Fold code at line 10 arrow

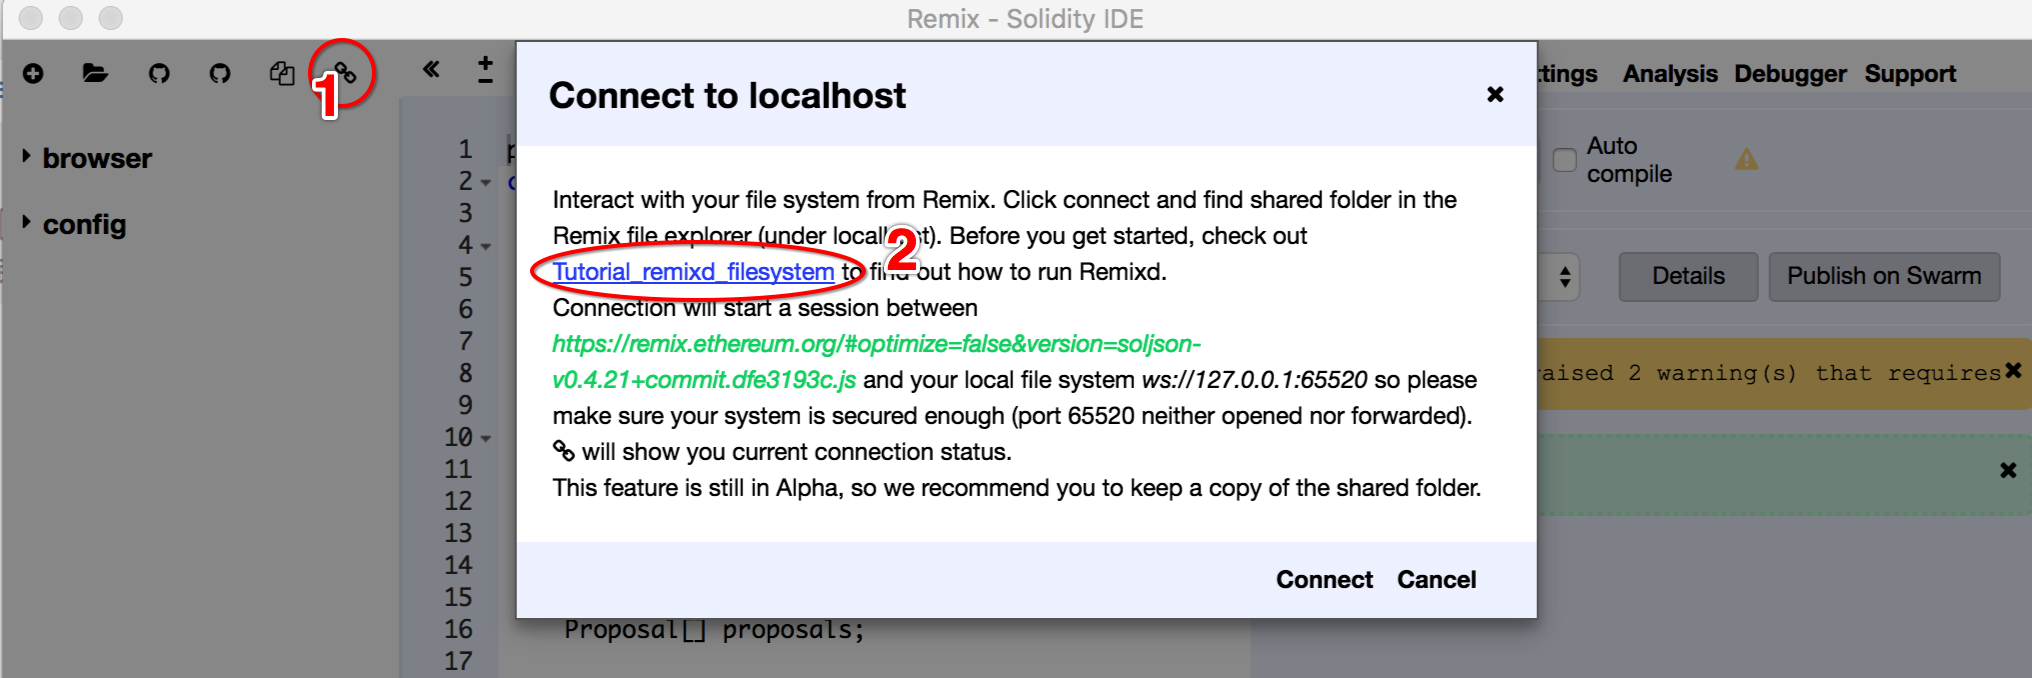click(486, 439)
